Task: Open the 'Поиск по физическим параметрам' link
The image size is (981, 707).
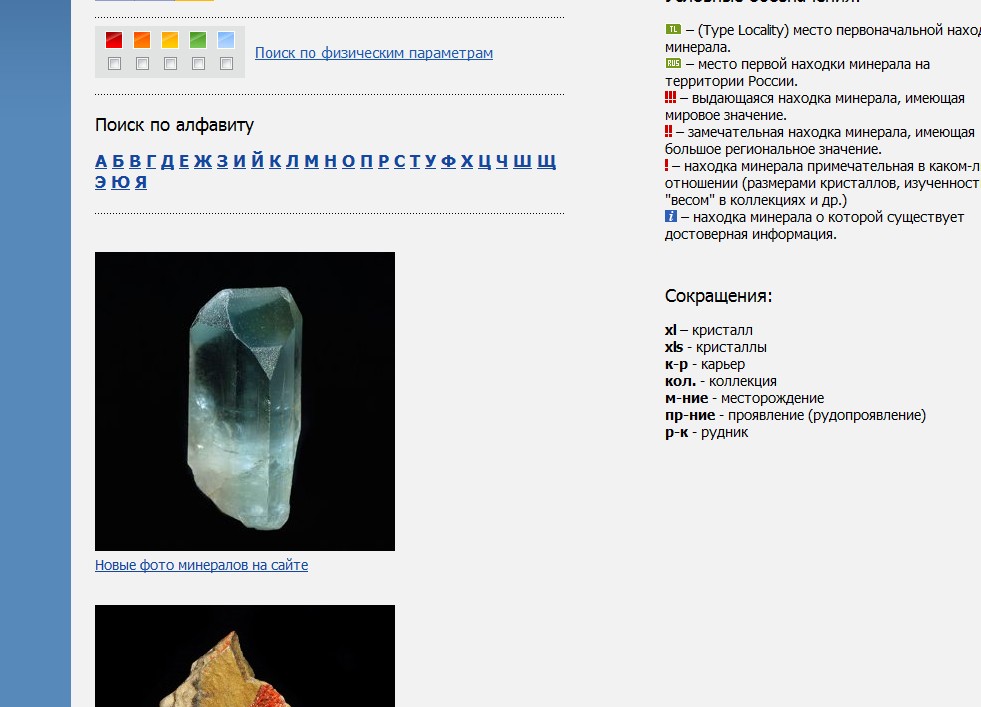Action: click(x=374, y=53)
